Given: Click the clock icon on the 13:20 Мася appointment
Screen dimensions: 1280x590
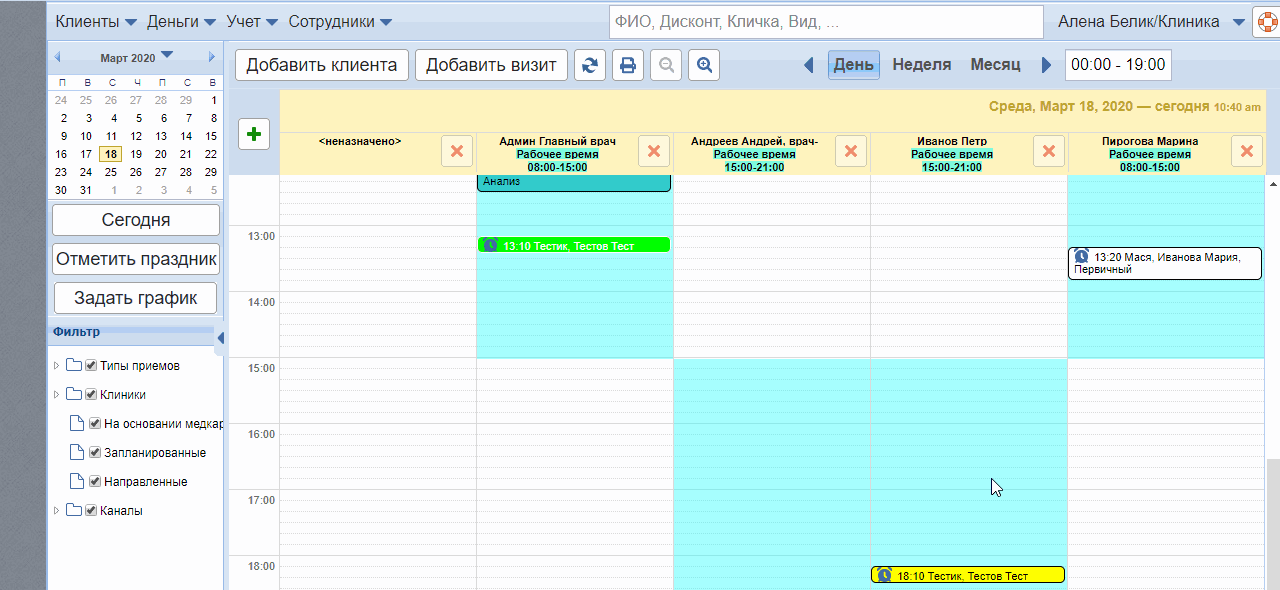Looking at the screenshot, I should click(1081, 257).
